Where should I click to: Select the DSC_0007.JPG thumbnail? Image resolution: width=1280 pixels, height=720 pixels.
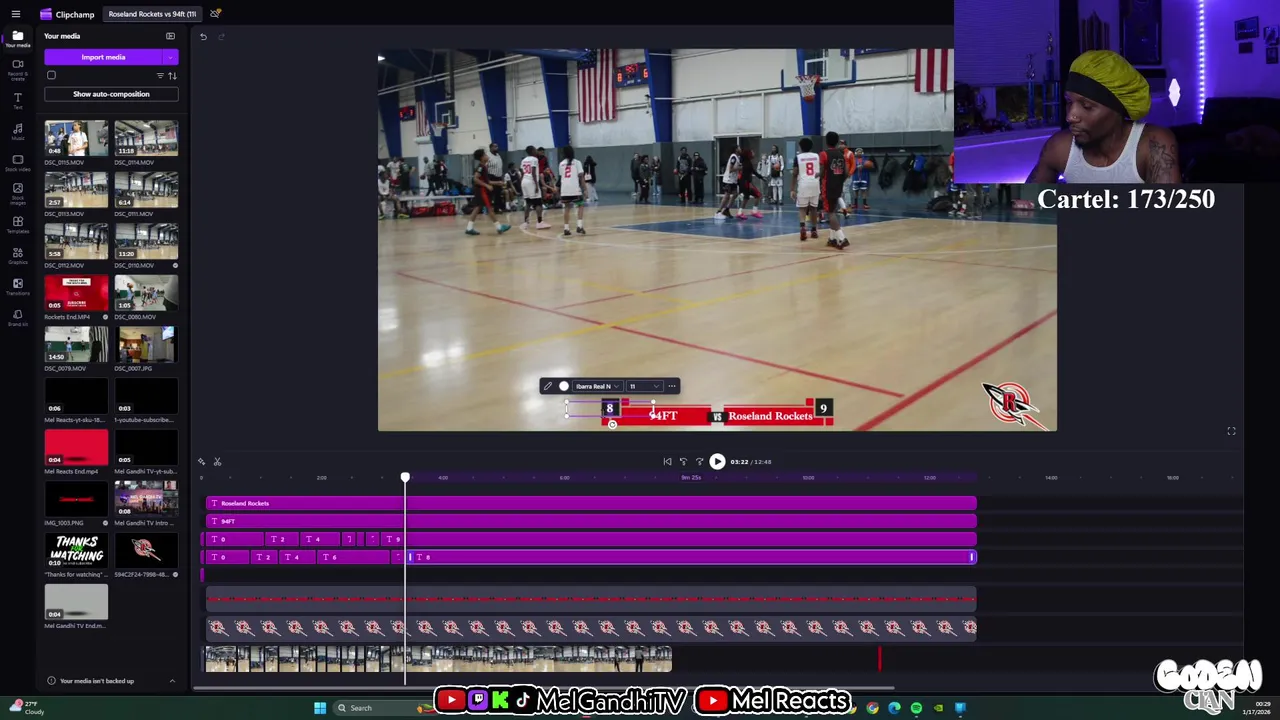tap(146, 345)
